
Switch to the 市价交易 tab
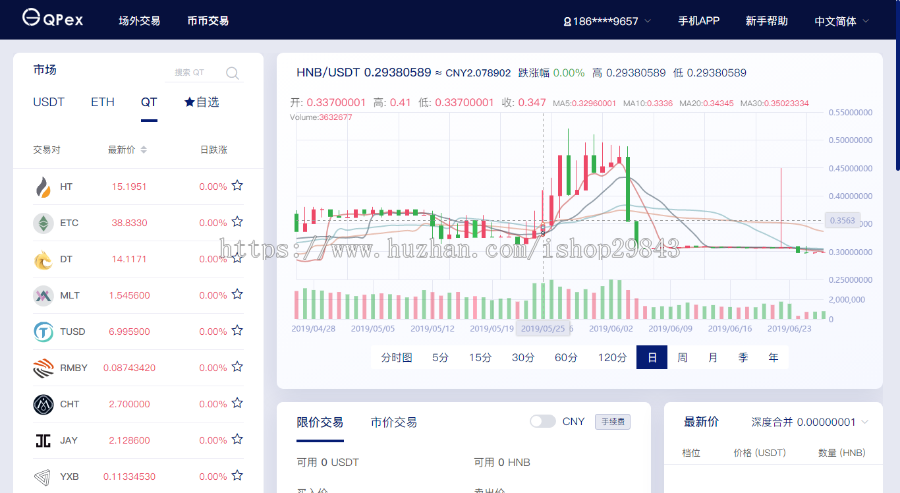[394, 422]
